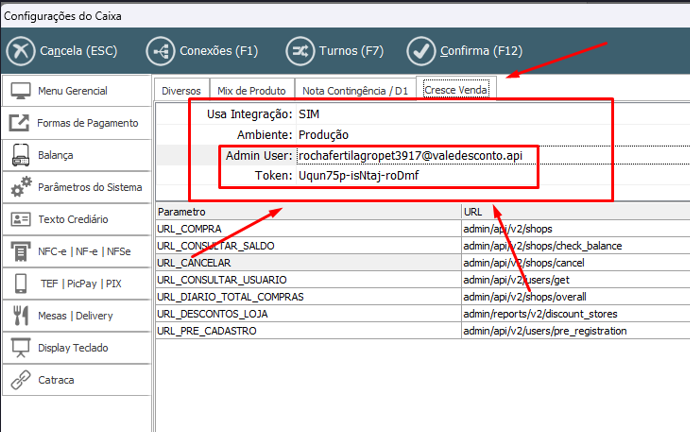Viewport: 690px width, 432px height.
Task: Open the Texto Crediário section
Action: (75, 219)
